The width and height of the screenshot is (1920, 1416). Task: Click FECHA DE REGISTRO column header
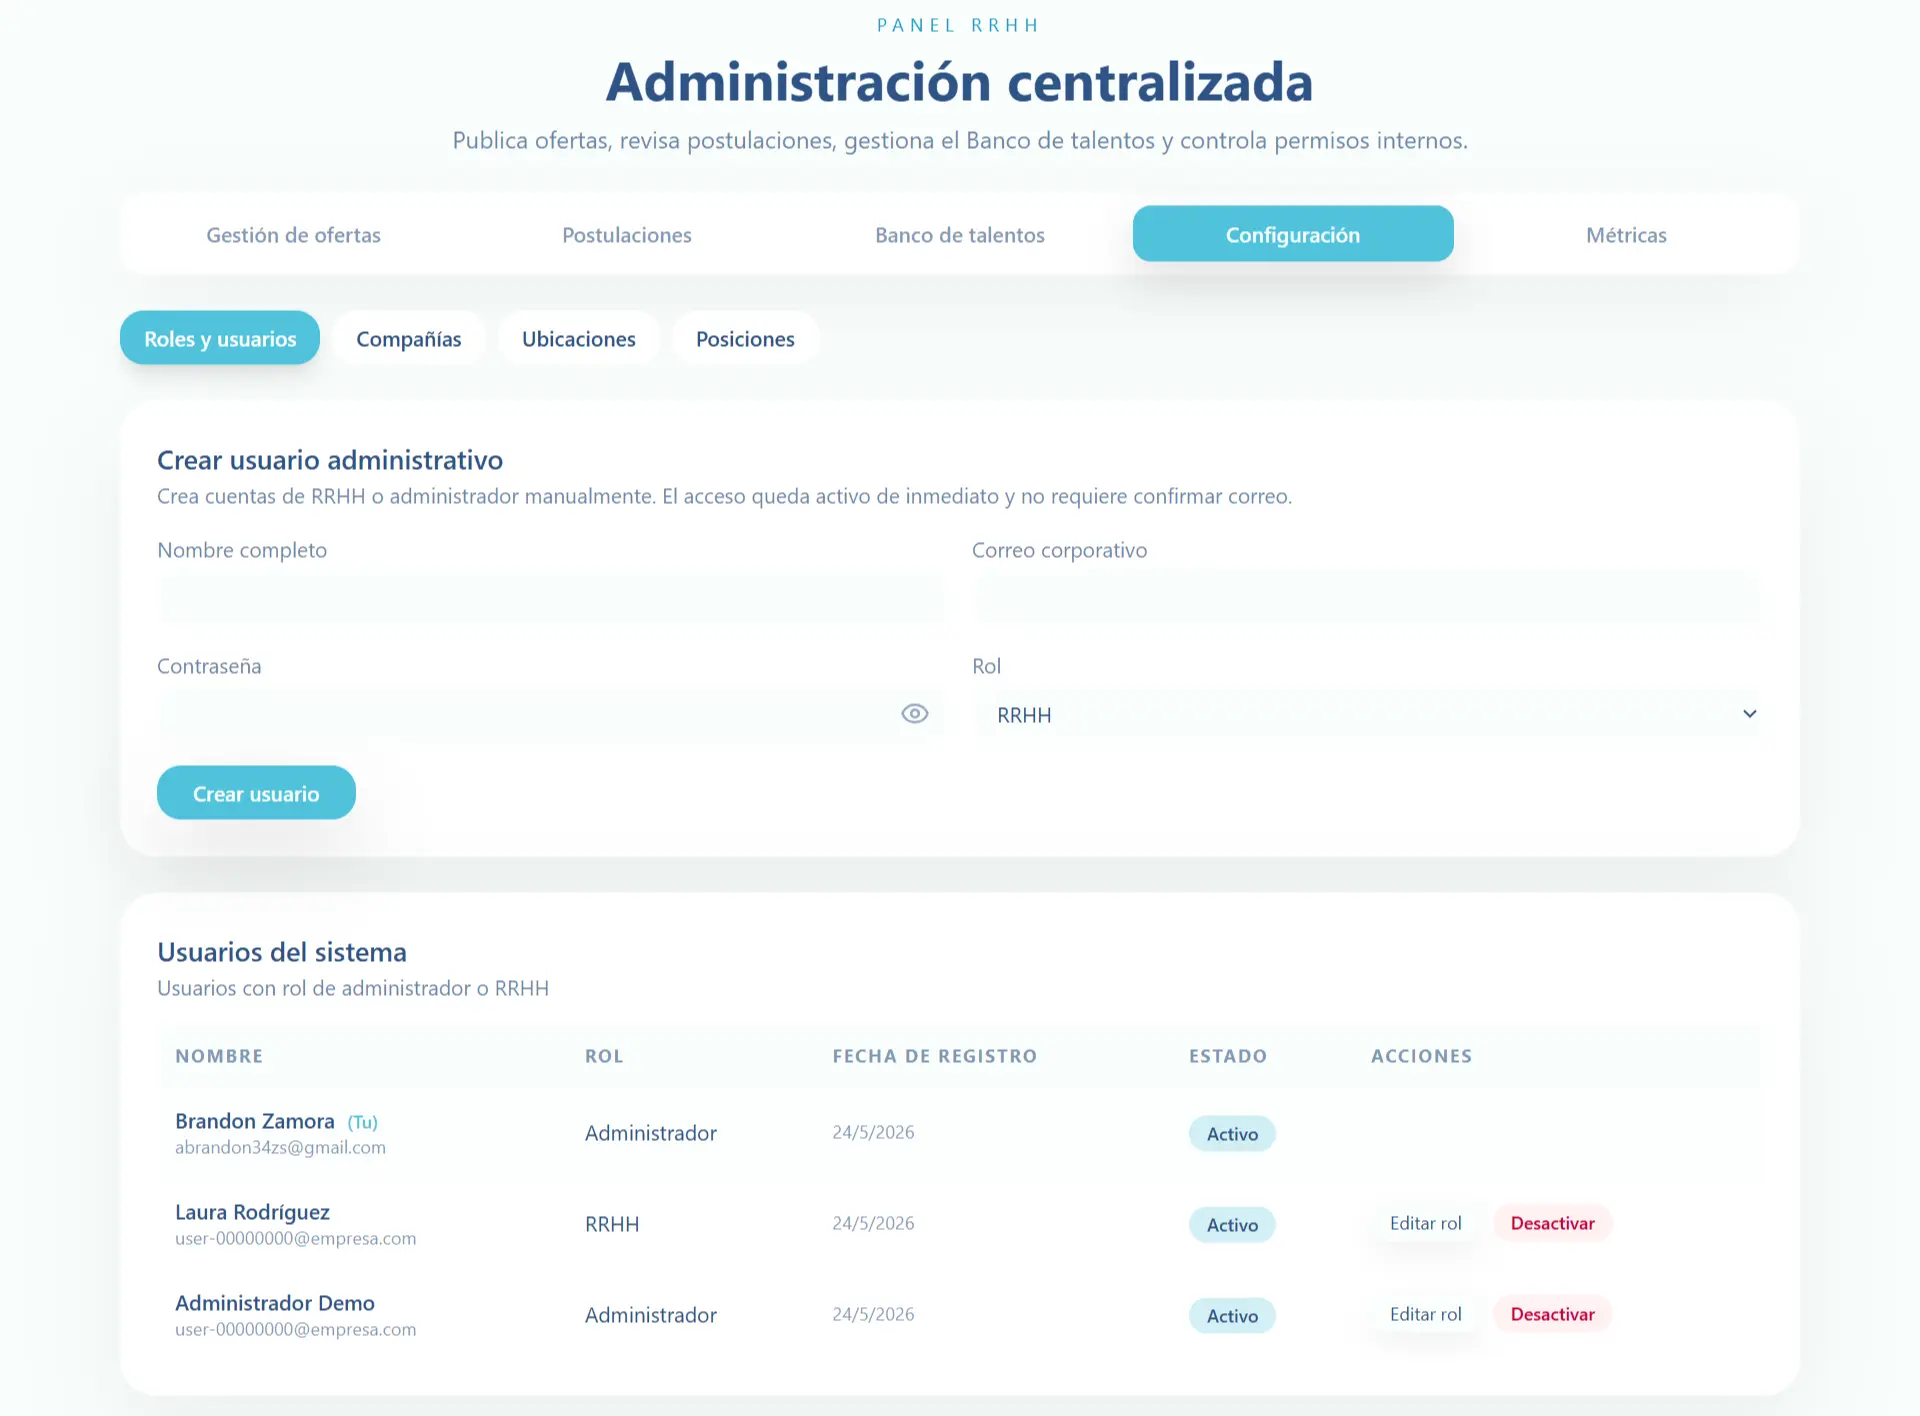coord(935,1056)
